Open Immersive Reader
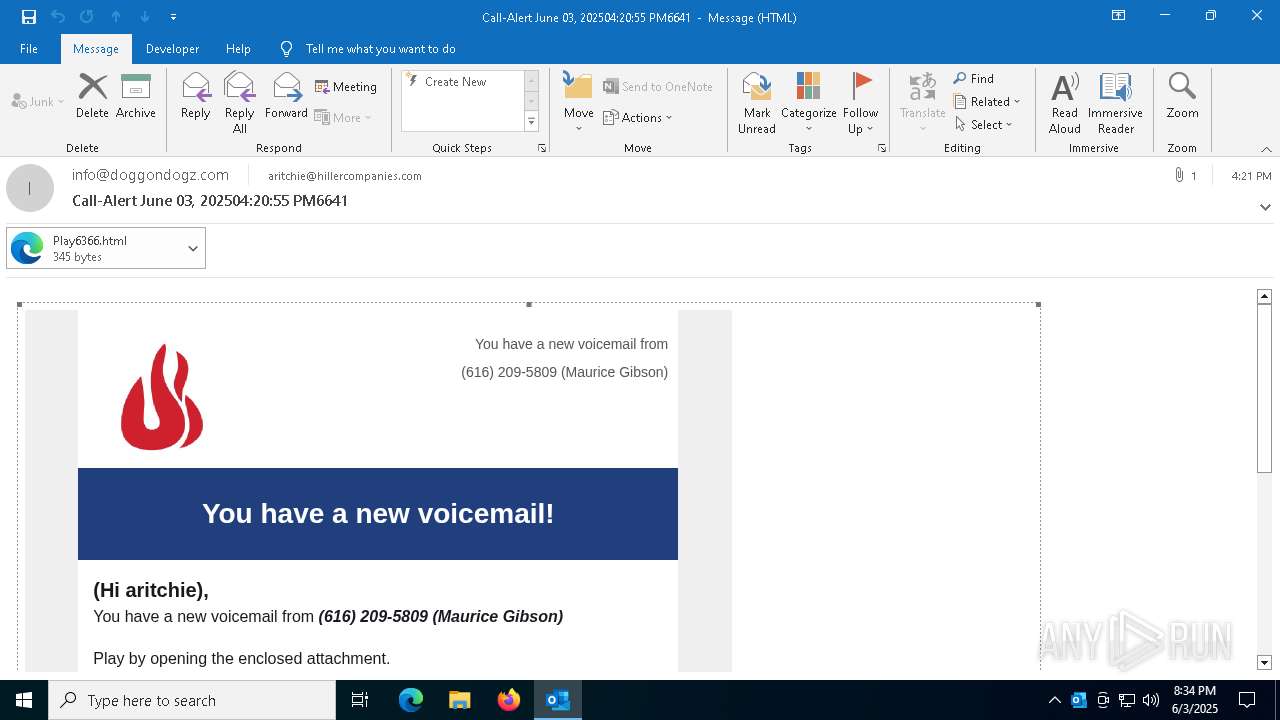 point(1115,103)
